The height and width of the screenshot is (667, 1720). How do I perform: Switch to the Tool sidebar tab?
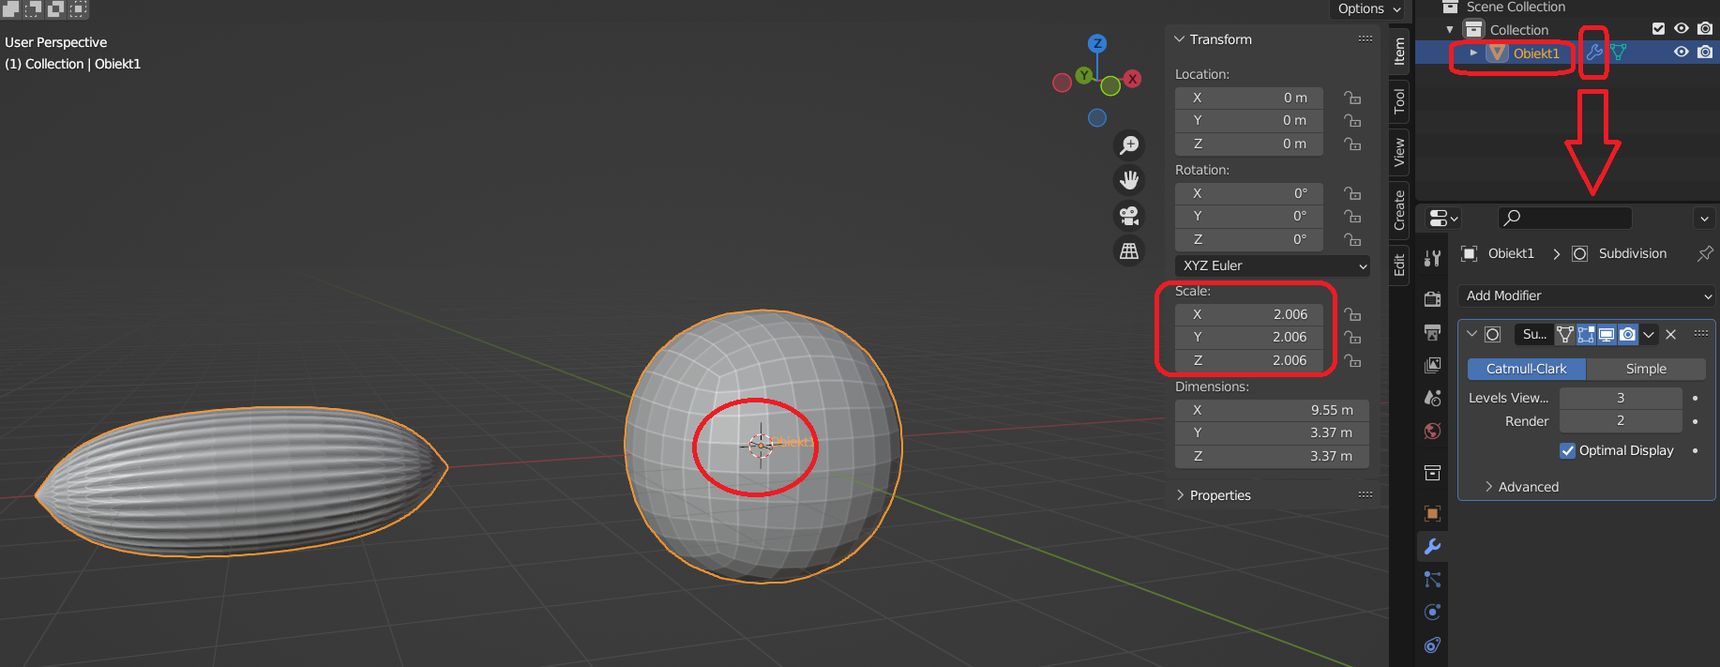point(1399,100)
